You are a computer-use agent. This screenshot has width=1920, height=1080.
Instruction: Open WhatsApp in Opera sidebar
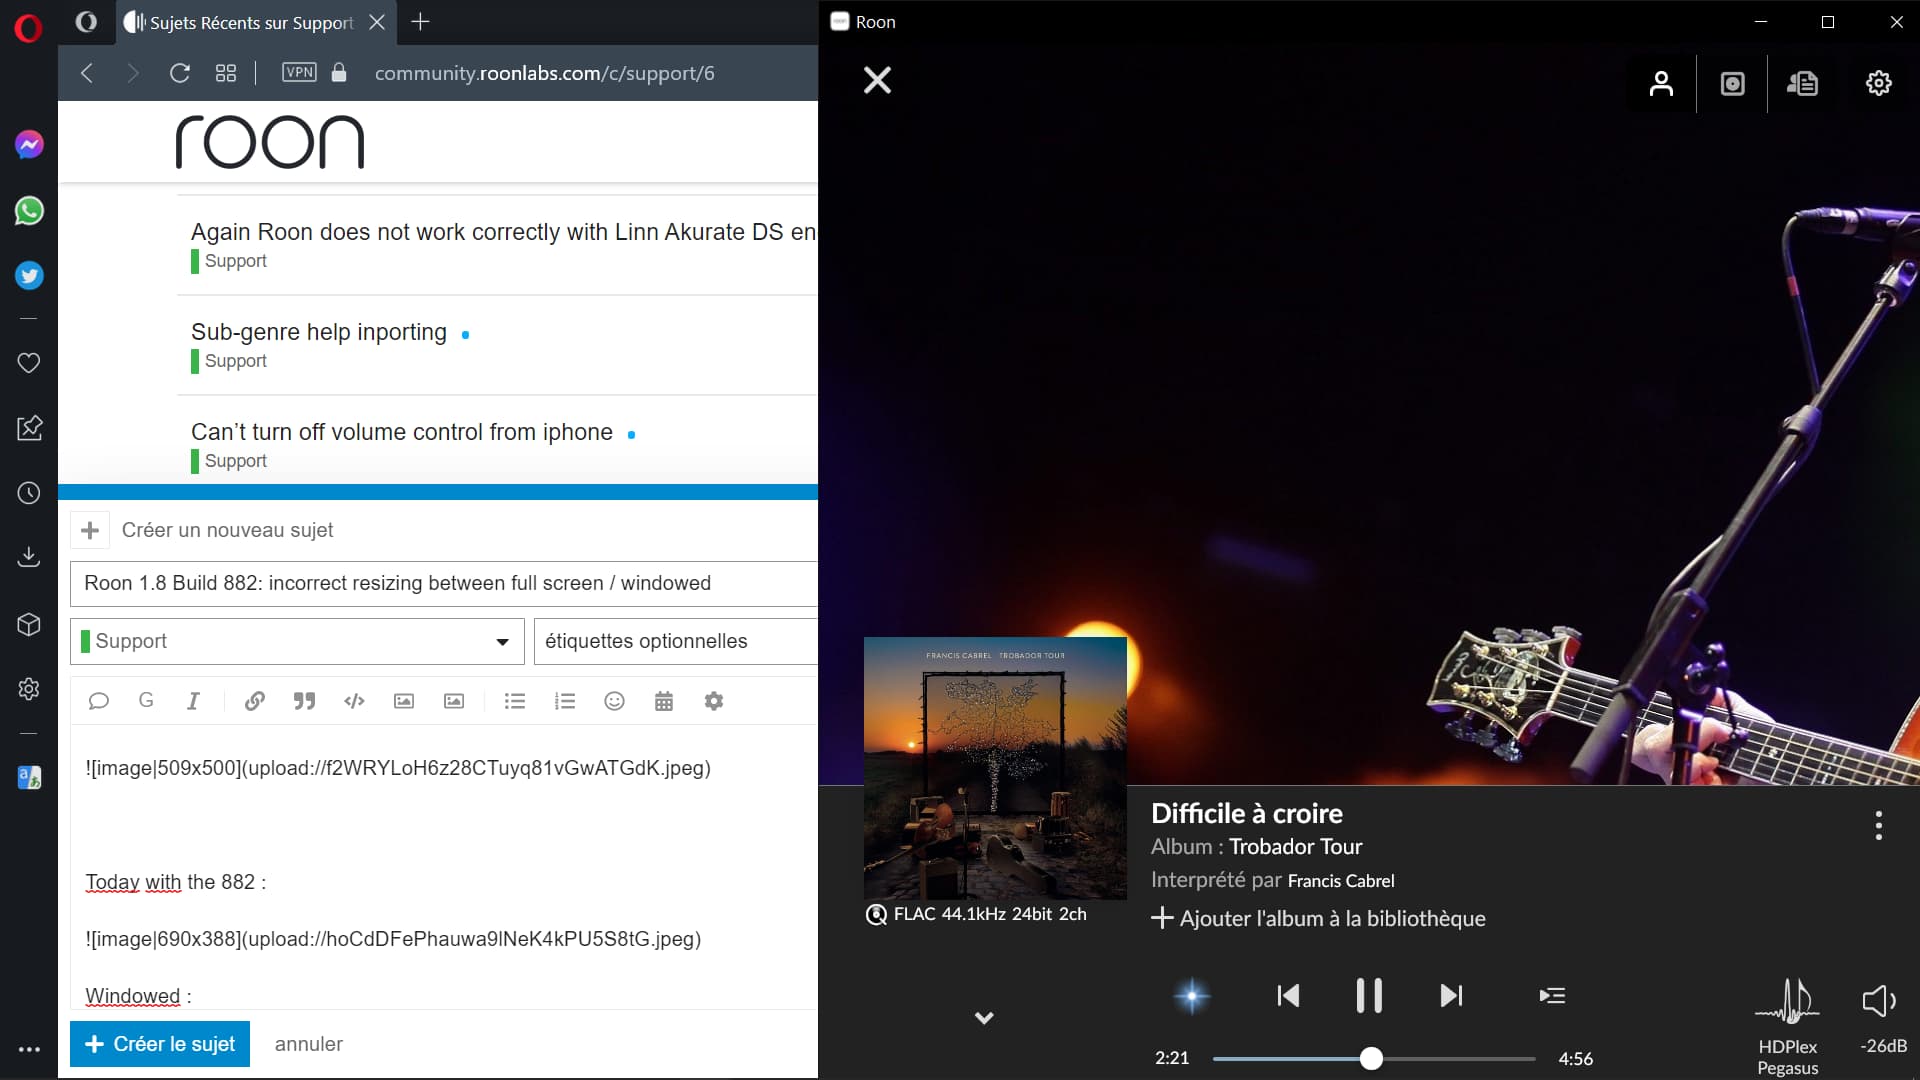click(29, 211)
